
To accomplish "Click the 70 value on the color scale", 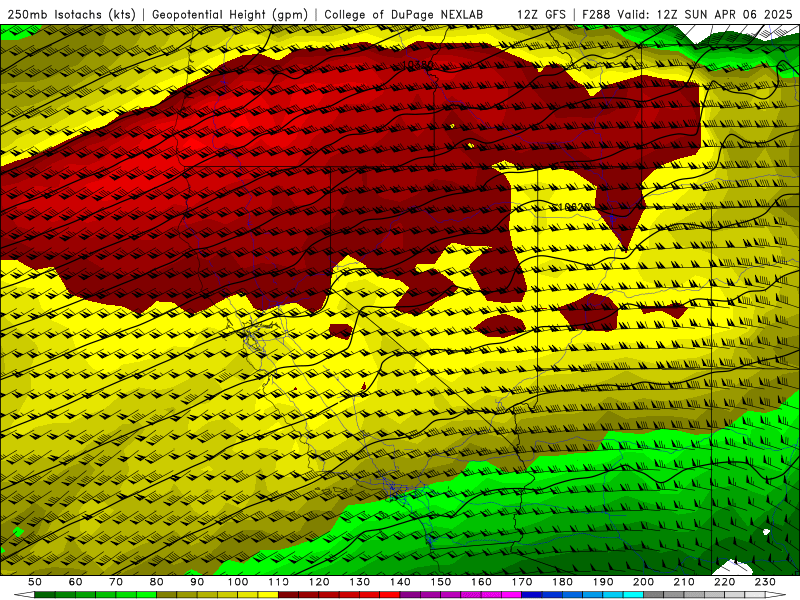I will point(116,582).
